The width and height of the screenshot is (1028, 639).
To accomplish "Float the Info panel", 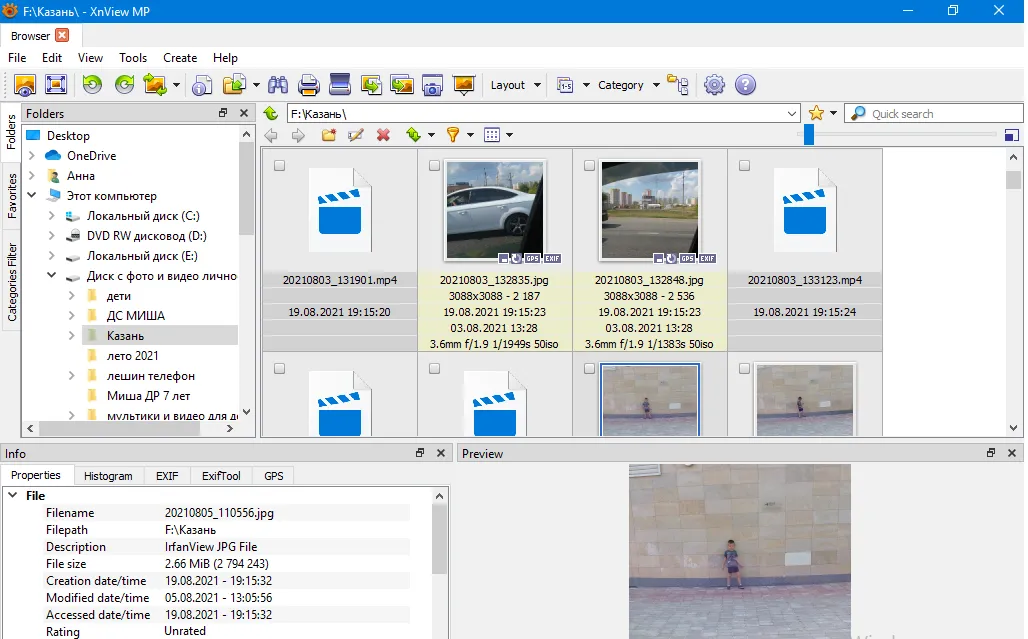I will pyautogui.click(x=420, y=453).
